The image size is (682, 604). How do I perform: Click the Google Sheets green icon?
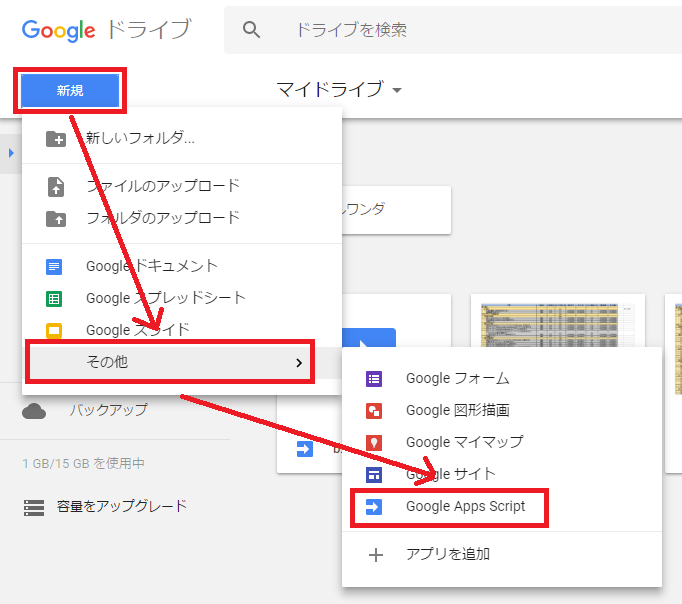[x=54, y=299]
